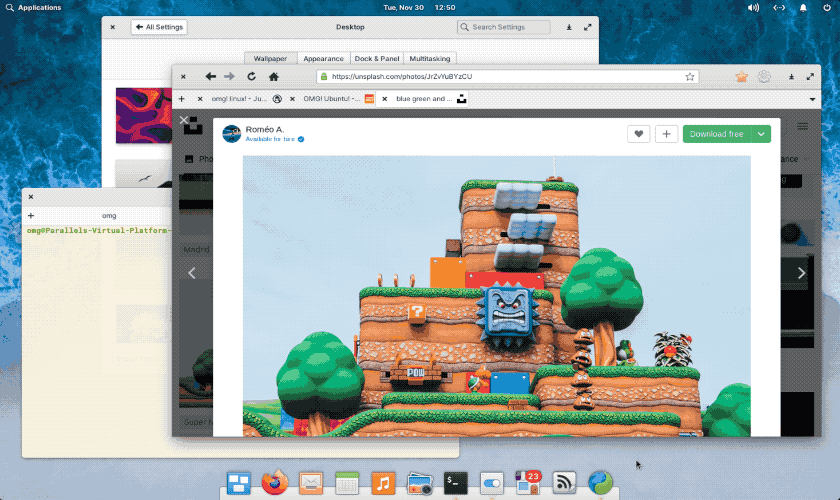This screenshot has width=840, height=500.
Task: Select the 'blue green and...' browser tab
Action: 423,99
